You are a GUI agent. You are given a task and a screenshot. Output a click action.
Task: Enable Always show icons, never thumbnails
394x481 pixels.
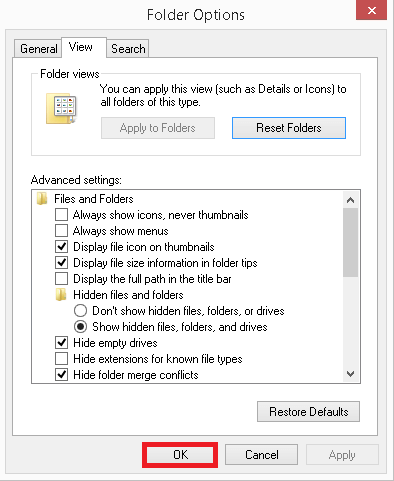(x=61, y=215)
